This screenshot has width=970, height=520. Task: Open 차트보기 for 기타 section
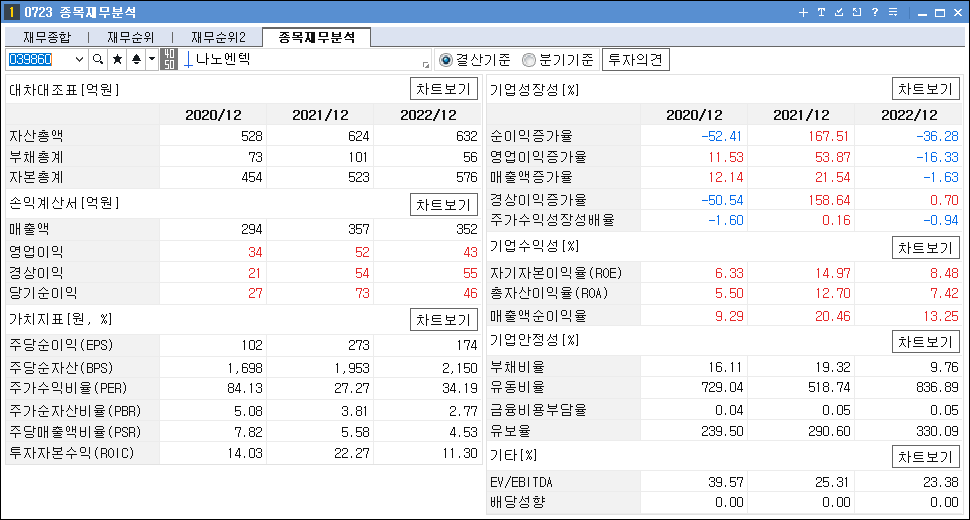pos(925,457)
